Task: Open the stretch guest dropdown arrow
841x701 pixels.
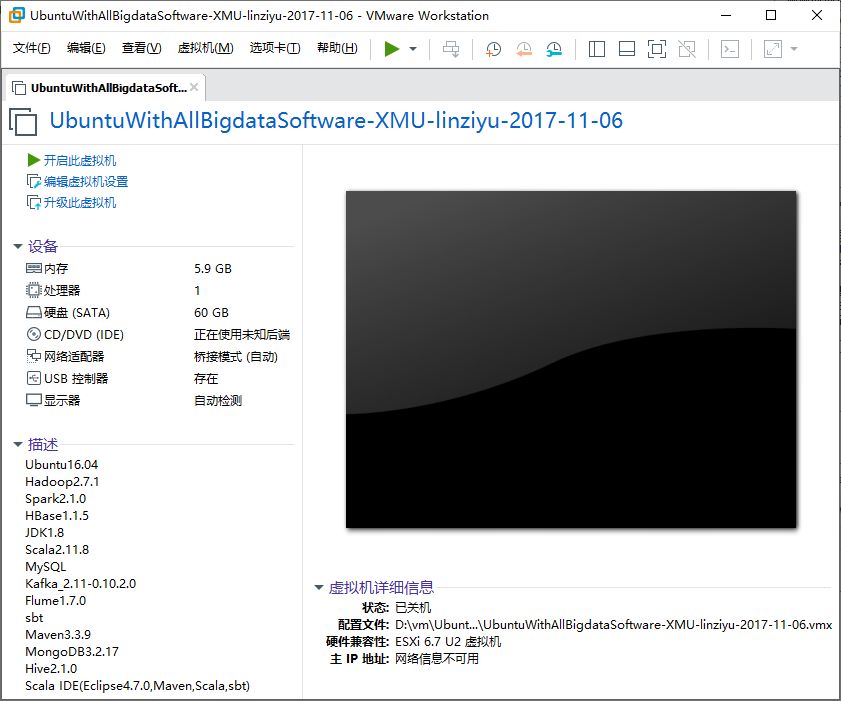Action: (794, 49)
